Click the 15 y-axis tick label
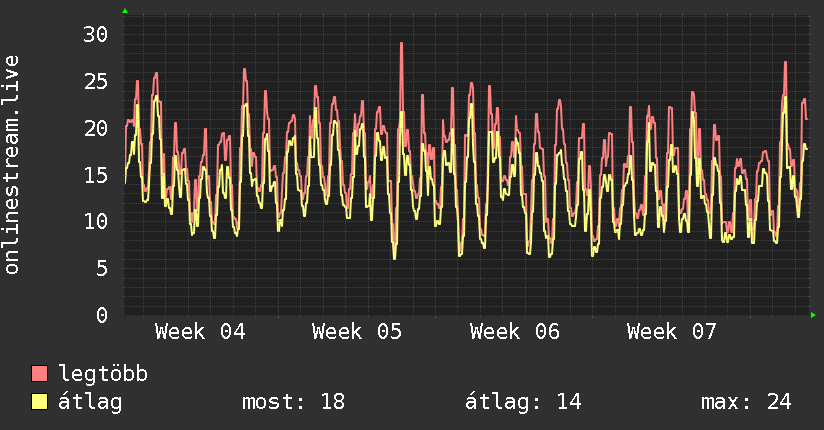This screenshot has height=430, width=824. pos(96,175)
